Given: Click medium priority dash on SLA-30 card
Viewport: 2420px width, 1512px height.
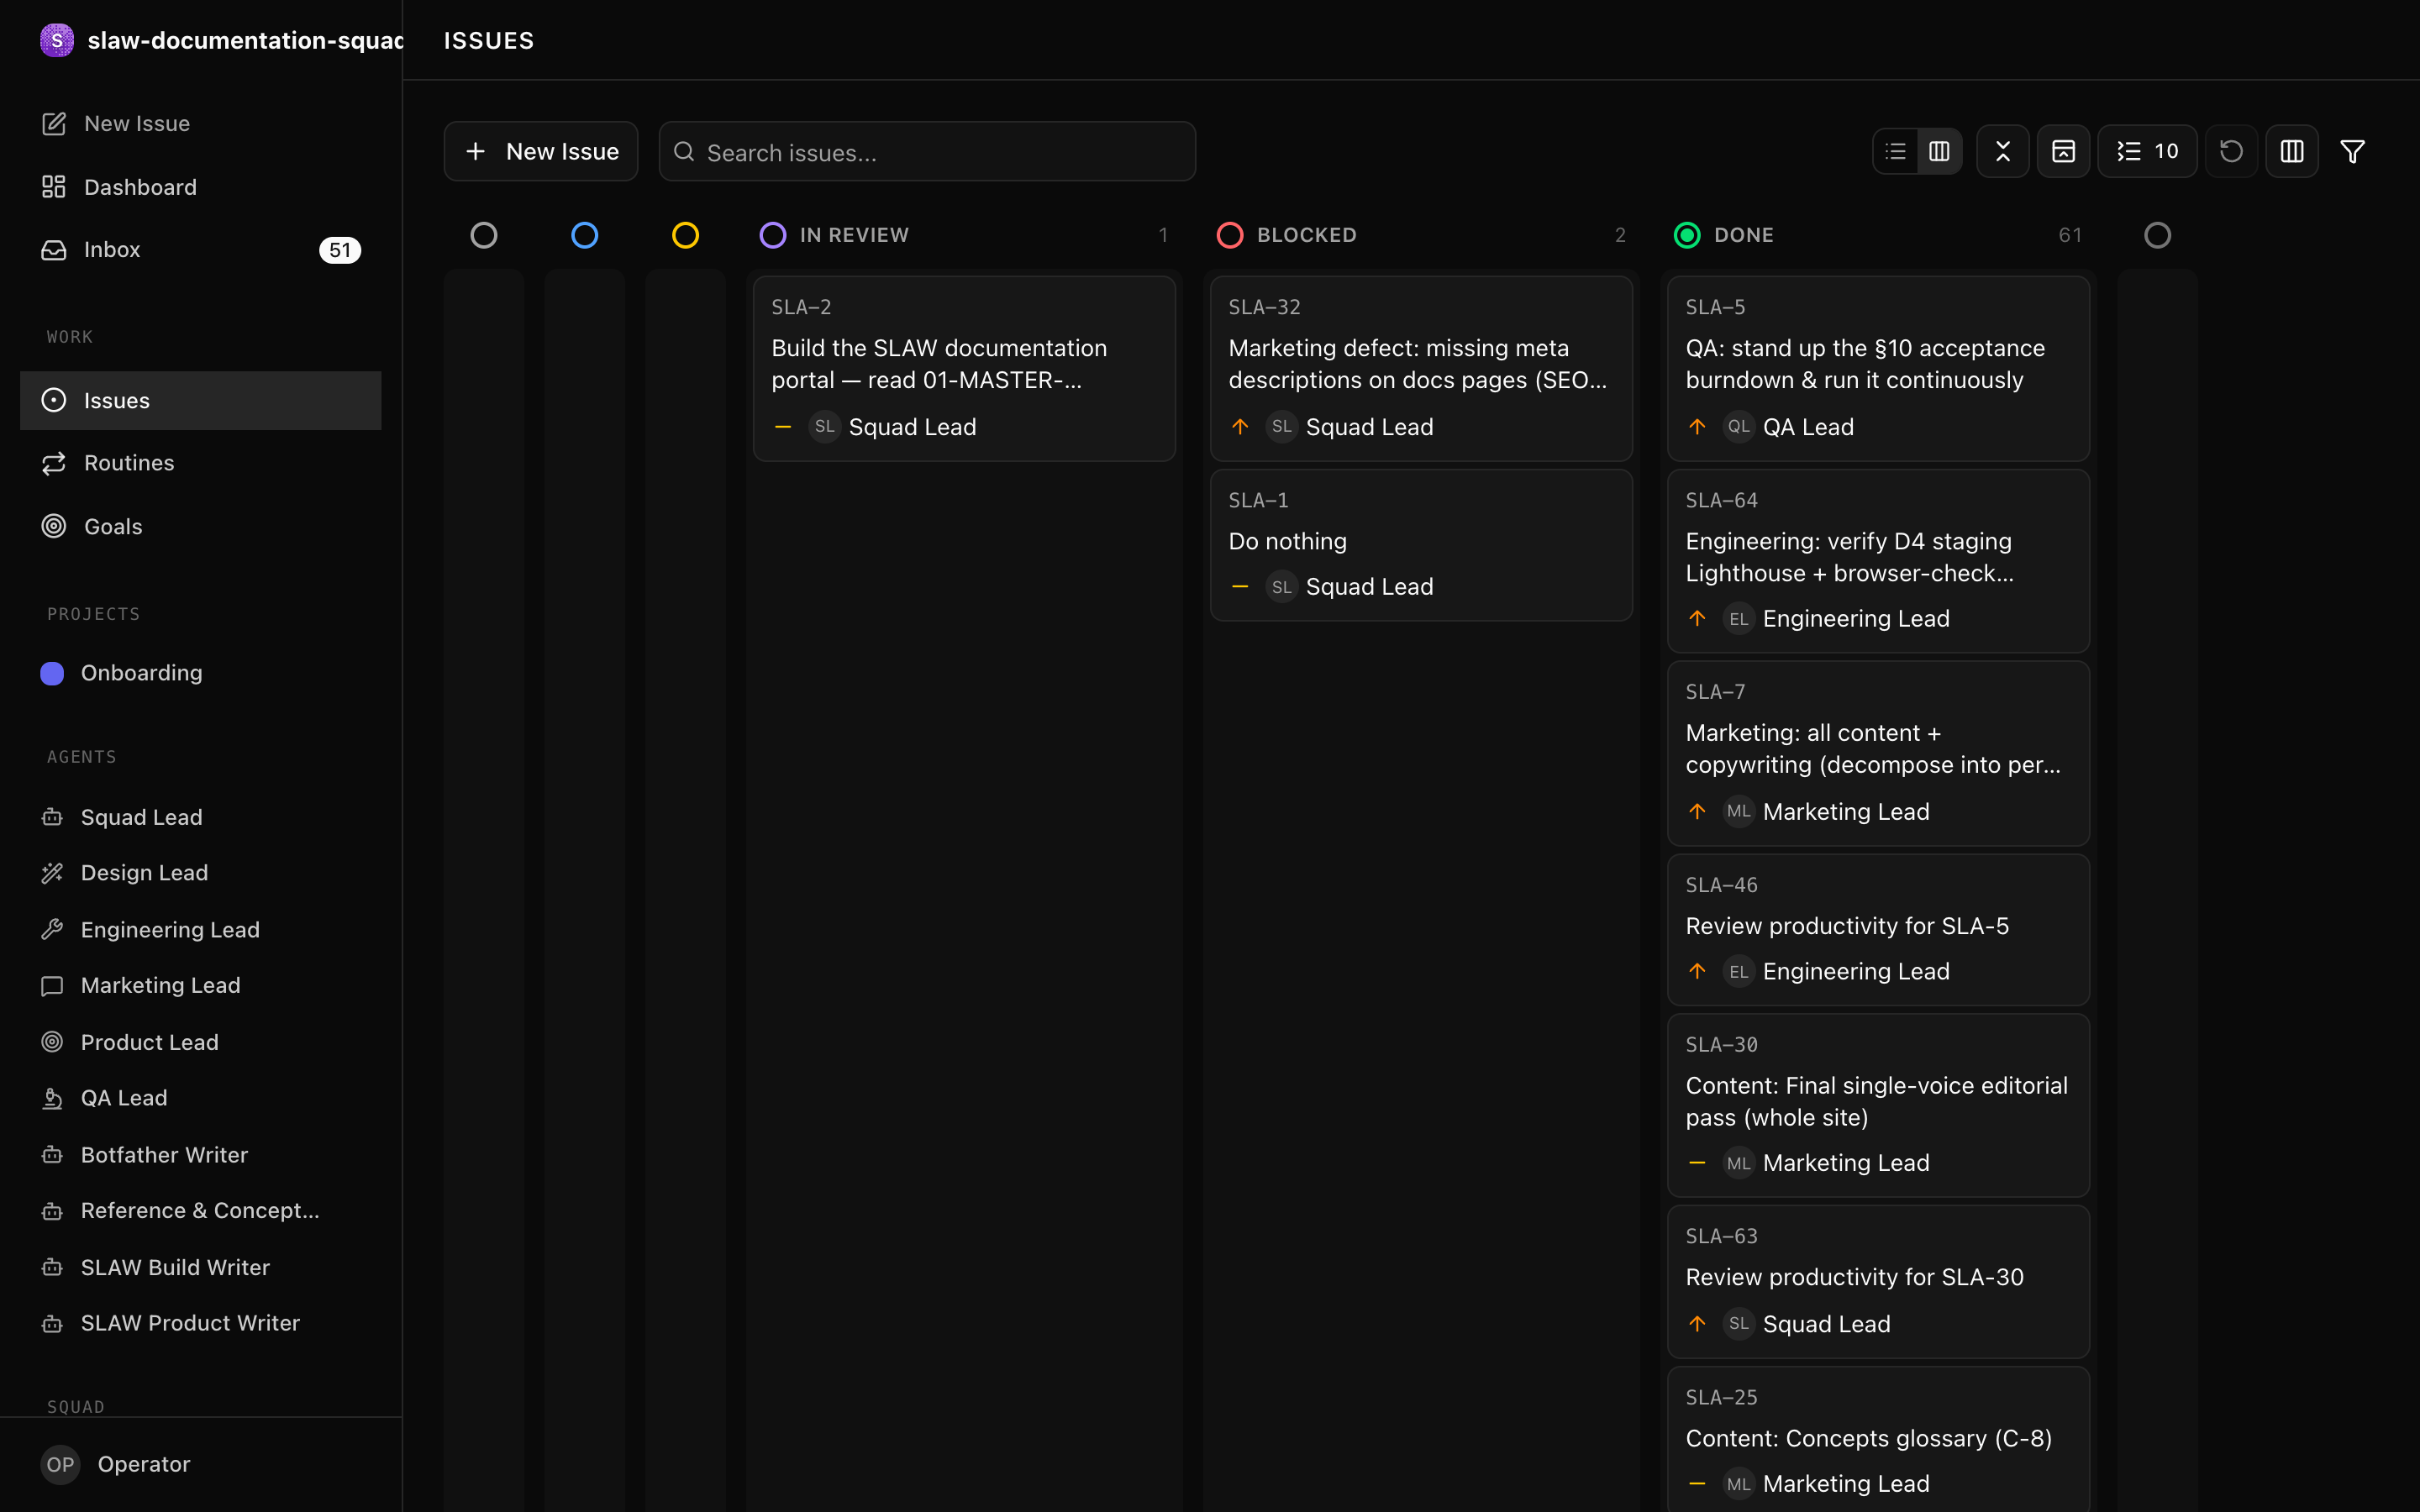Looking at the screenshot, I should (x=1697, y=1163).
